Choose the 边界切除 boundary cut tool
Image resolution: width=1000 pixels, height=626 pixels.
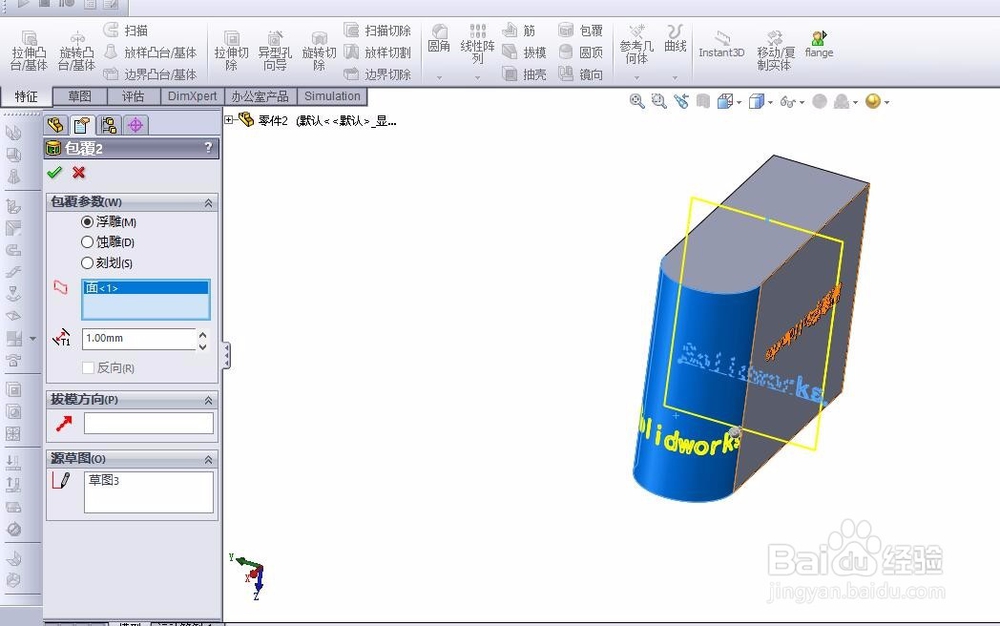(377, 74)
